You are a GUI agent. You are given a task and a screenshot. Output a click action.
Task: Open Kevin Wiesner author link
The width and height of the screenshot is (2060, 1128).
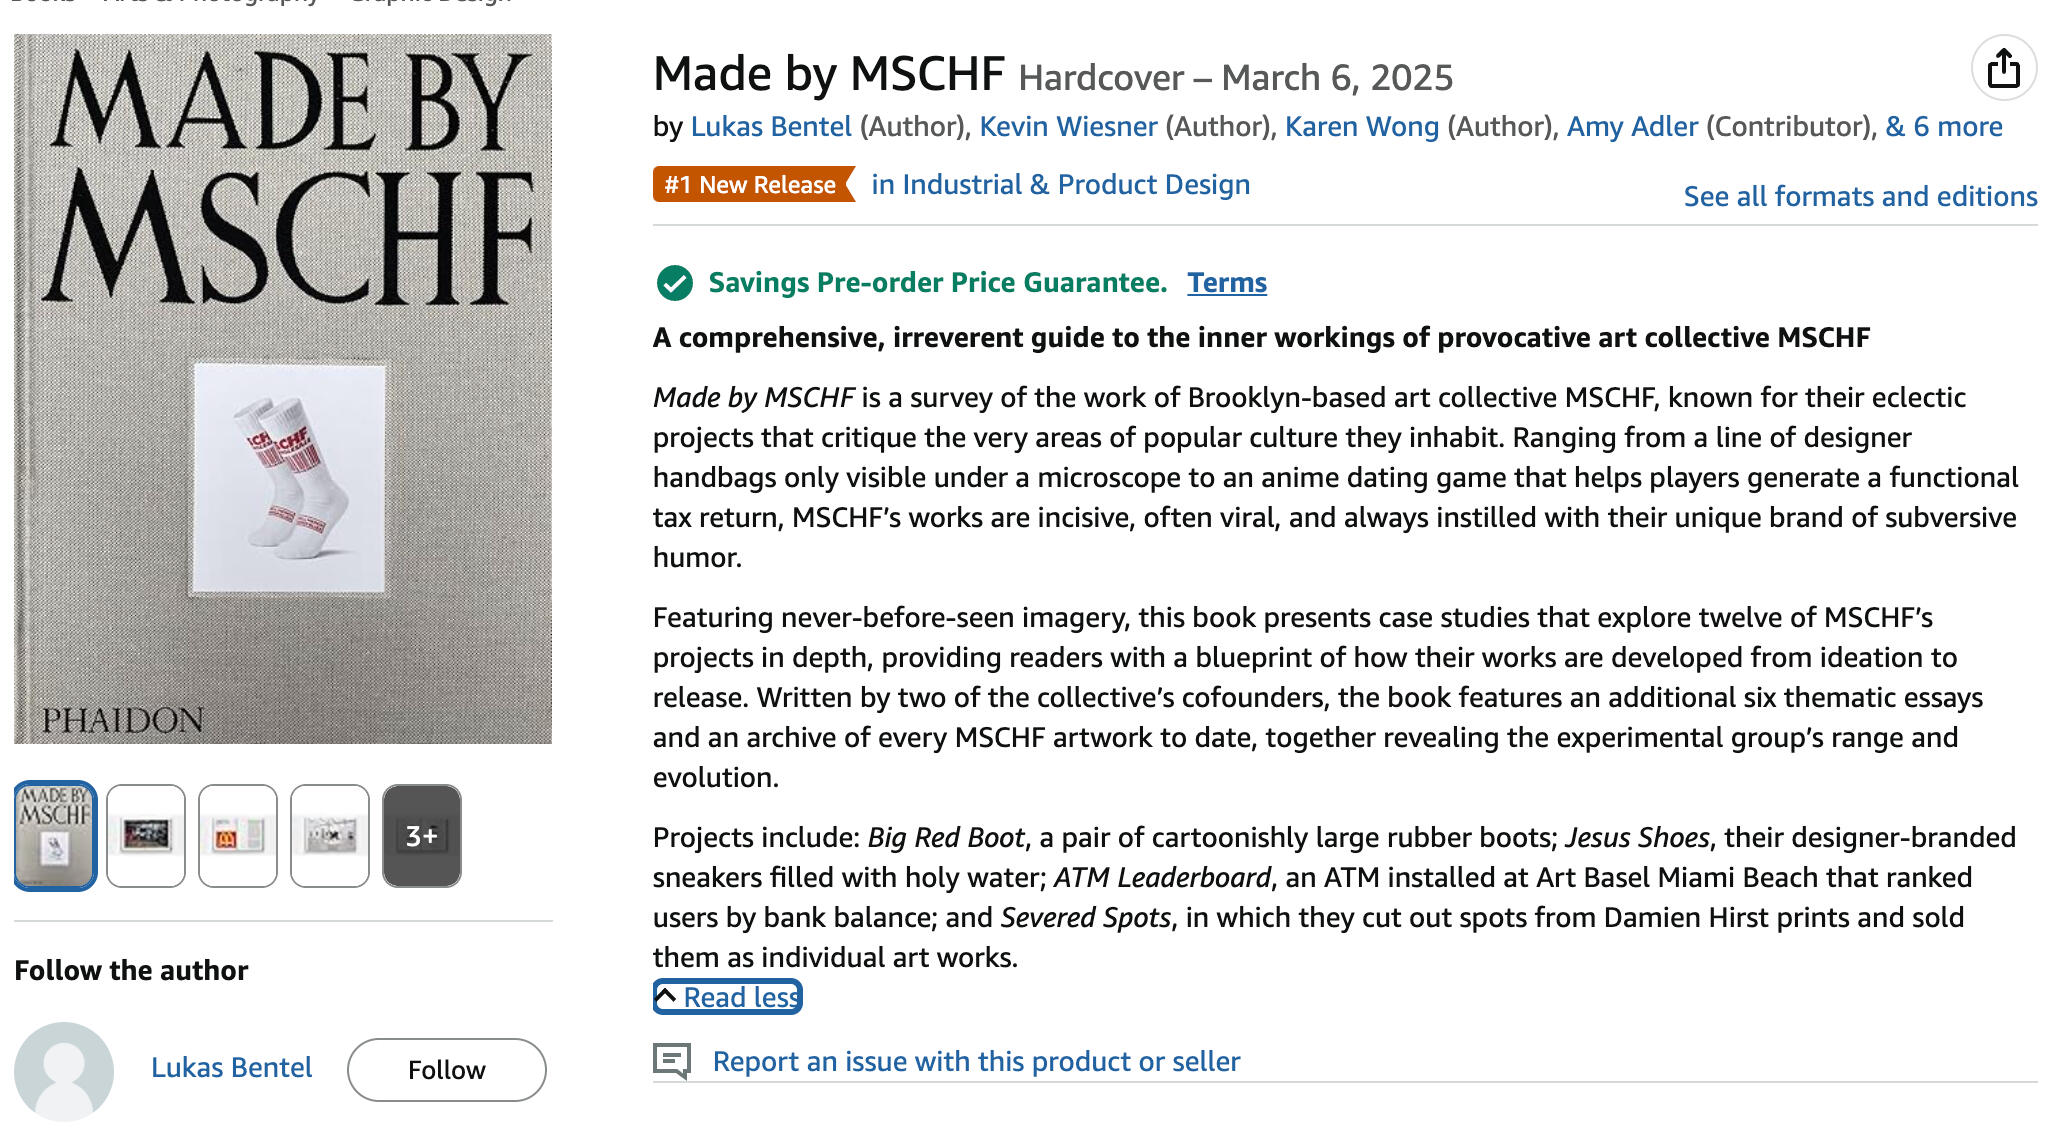click(x=1068, y=127)
